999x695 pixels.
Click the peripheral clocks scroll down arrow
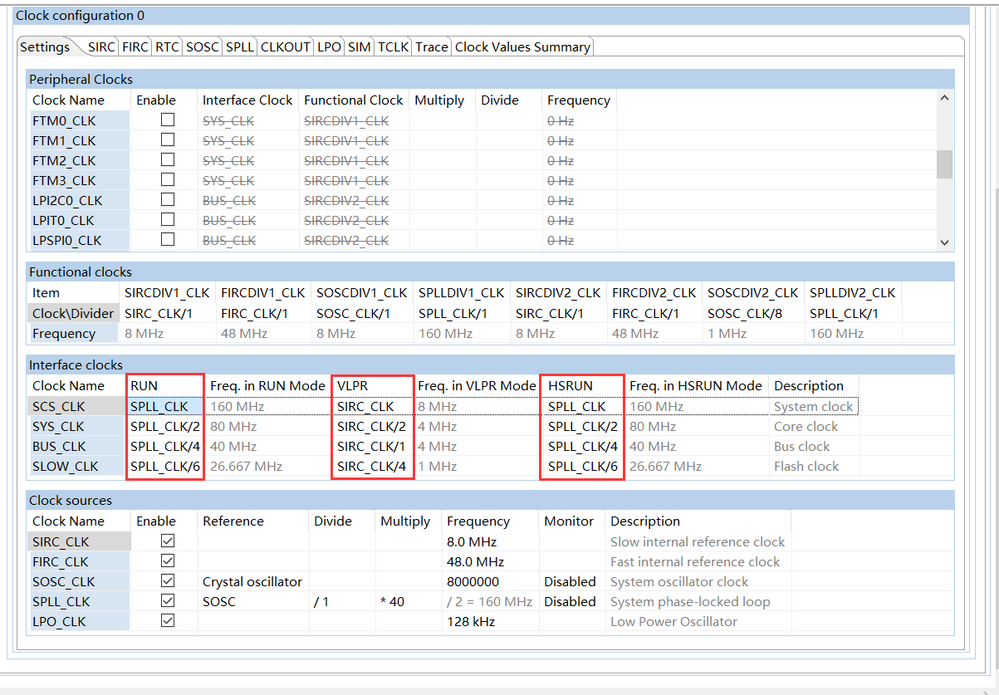(944, 242)
